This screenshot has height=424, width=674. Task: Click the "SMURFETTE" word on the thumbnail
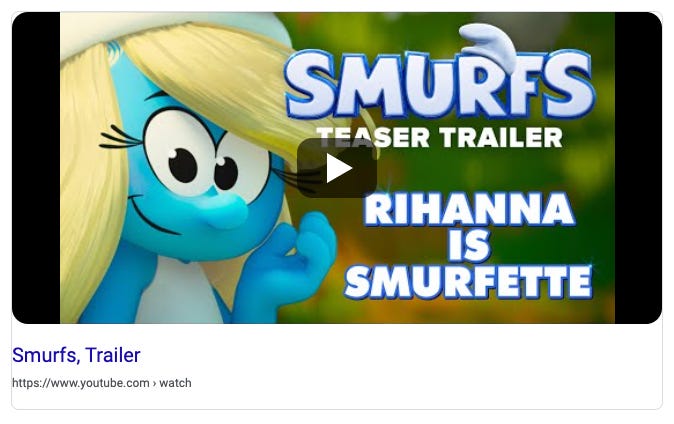tap(468, 282)
